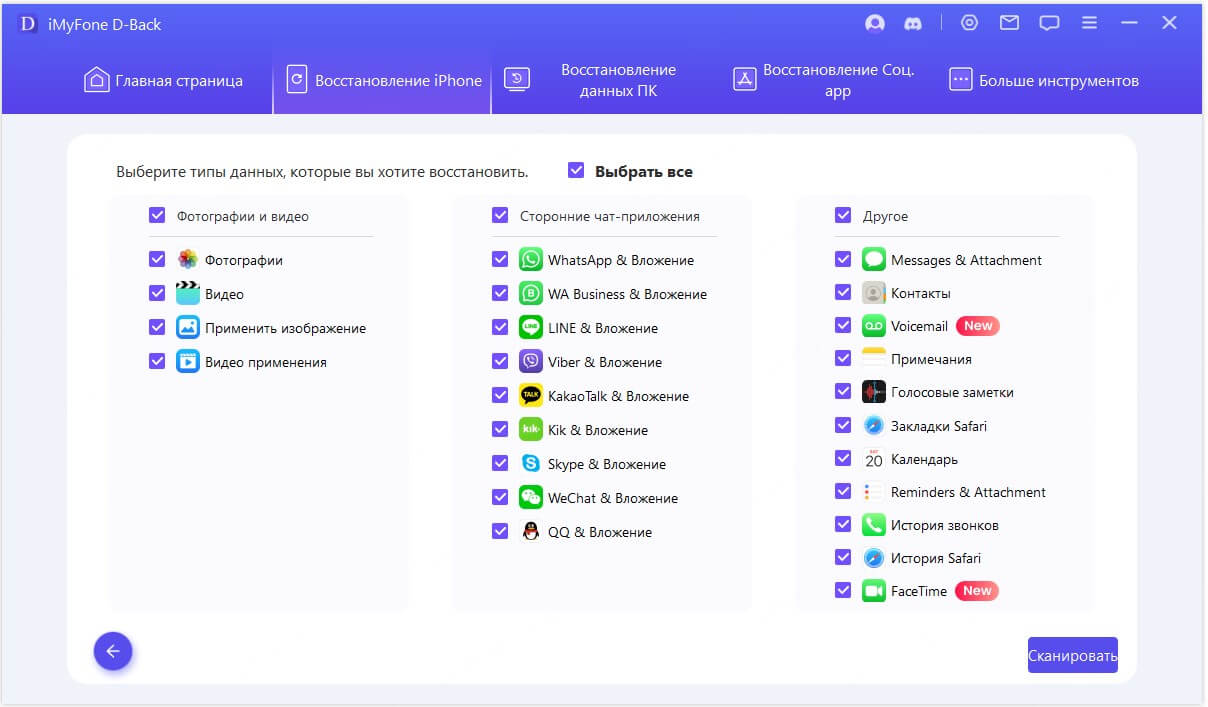Uncheck the Выбрать все checkbox
This screenshot has height=707, width=1208.
coord(576,171)
